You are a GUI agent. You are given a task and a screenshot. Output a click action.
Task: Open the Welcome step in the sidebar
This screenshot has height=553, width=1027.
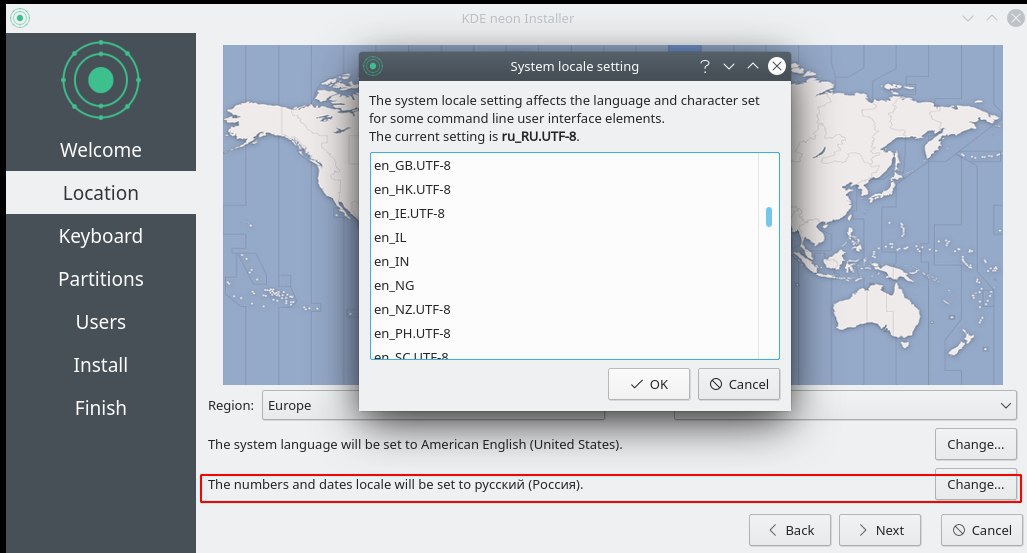click(x=101, y=150)
